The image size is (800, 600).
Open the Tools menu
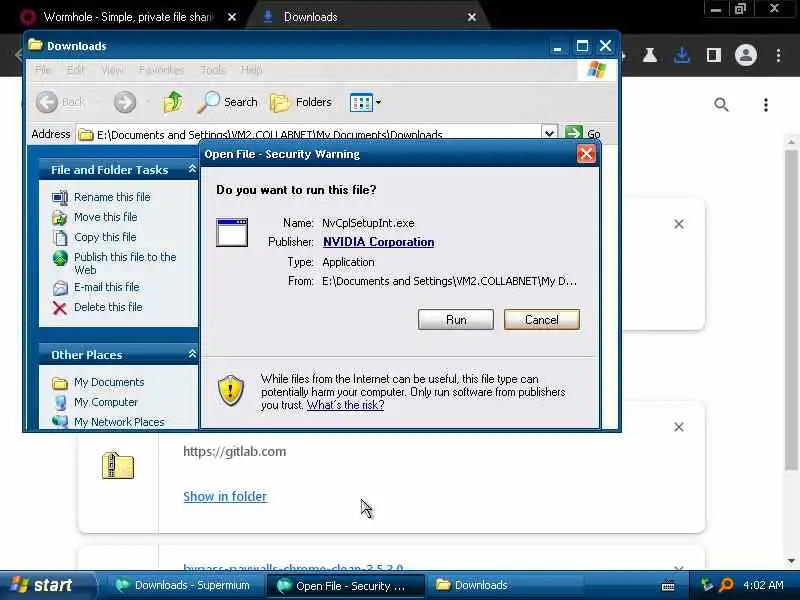coord(213,70)
